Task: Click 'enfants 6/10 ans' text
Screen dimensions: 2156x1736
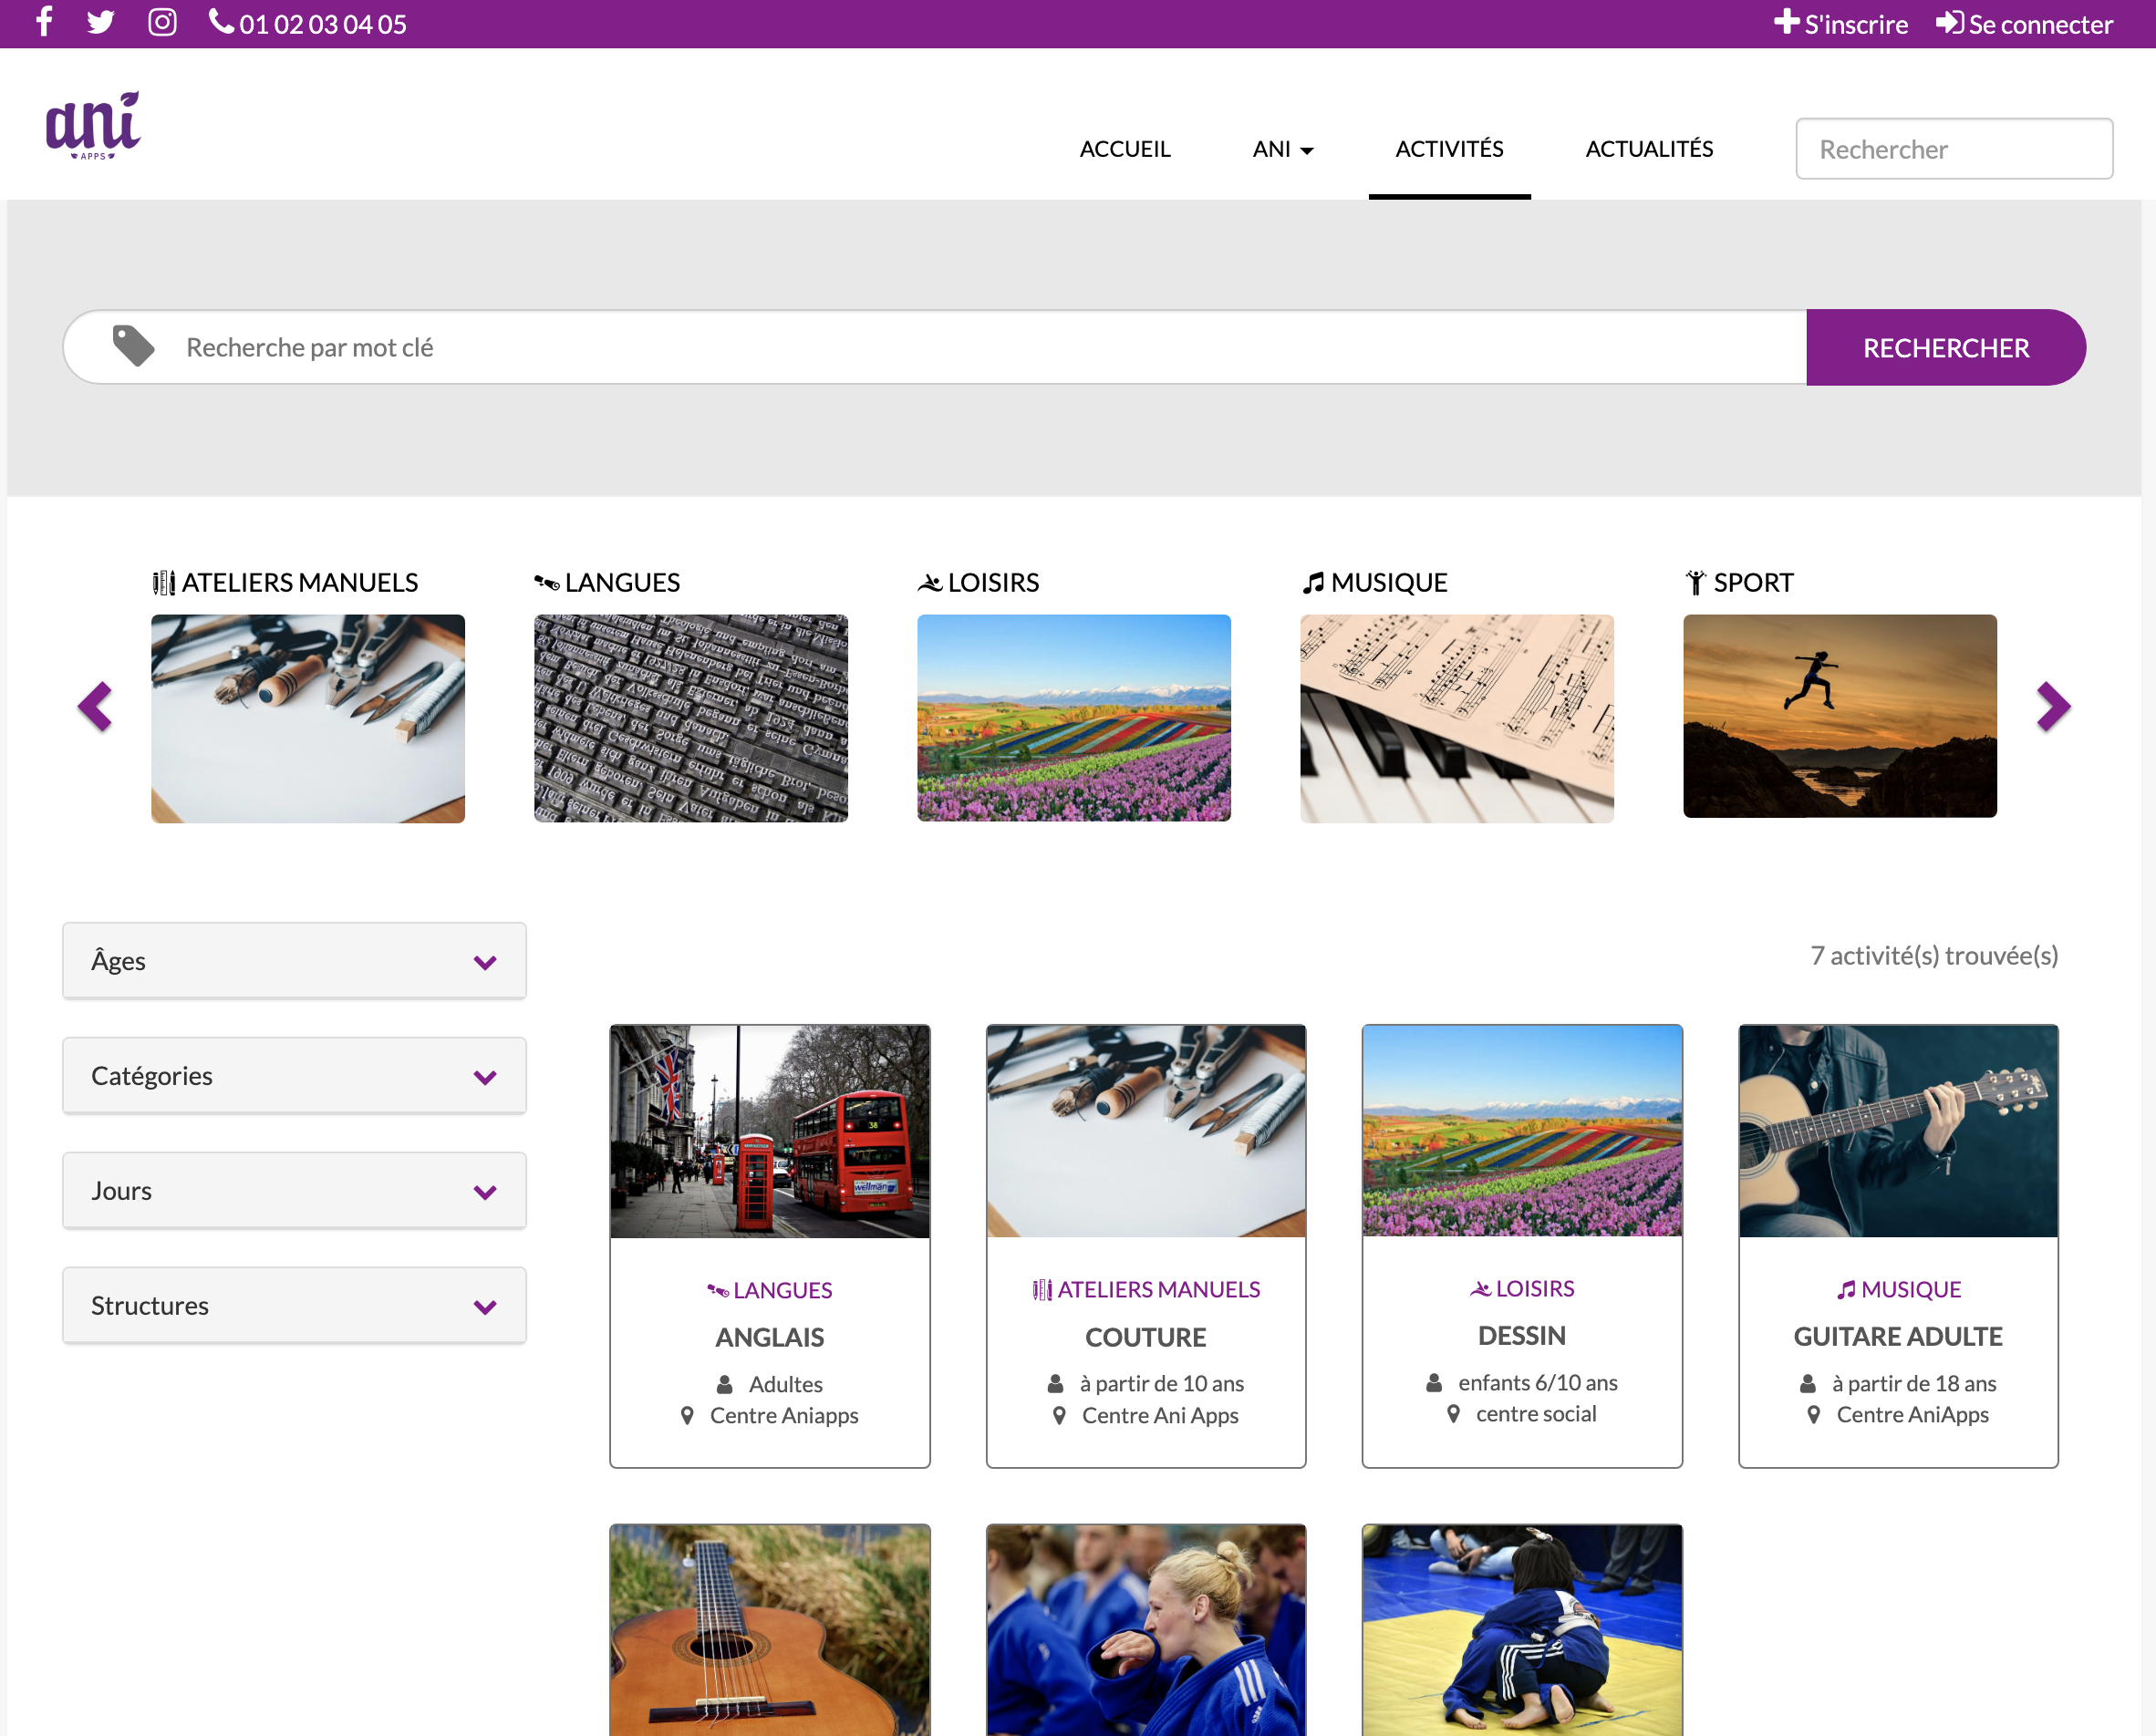Action: [1538, 1382]
